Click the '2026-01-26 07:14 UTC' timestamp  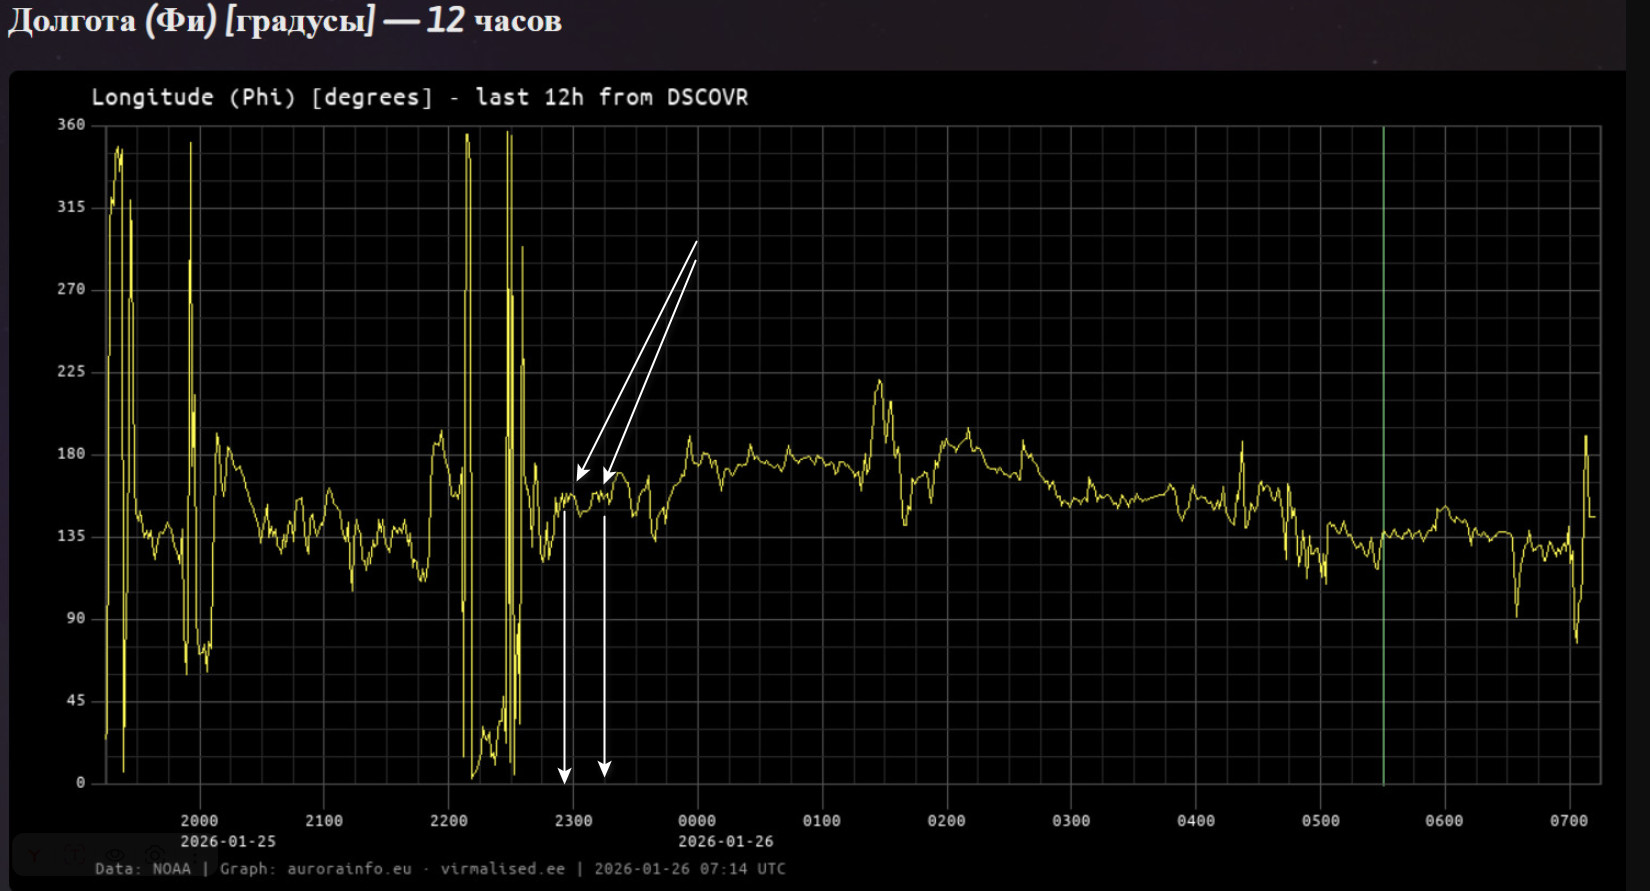coord(689,868)
